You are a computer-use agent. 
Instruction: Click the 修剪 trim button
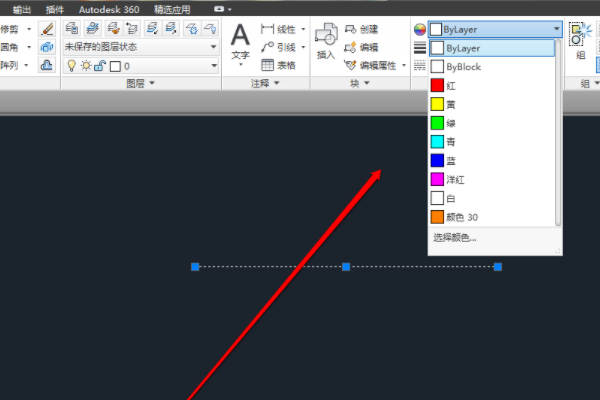tap(10, 29)
